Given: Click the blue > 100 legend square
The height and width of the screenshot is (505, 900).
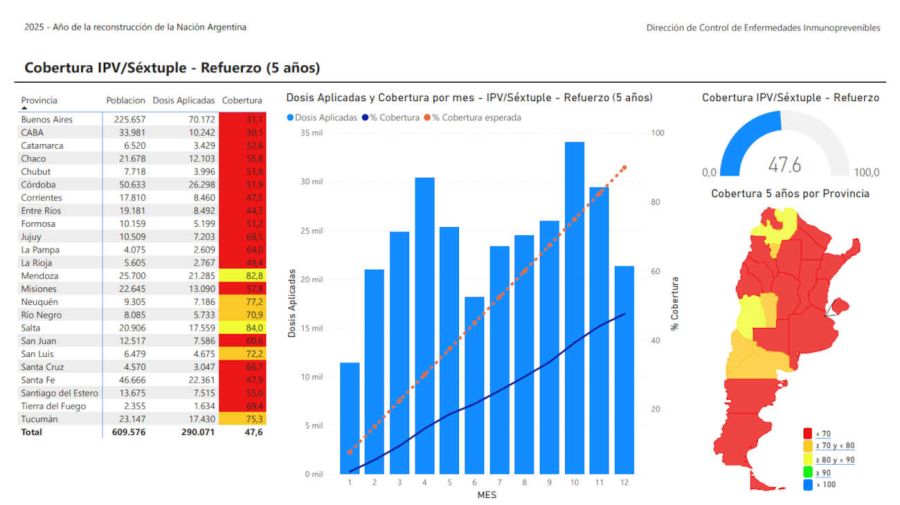Looking at the screenshot, I should click(807, 485).
